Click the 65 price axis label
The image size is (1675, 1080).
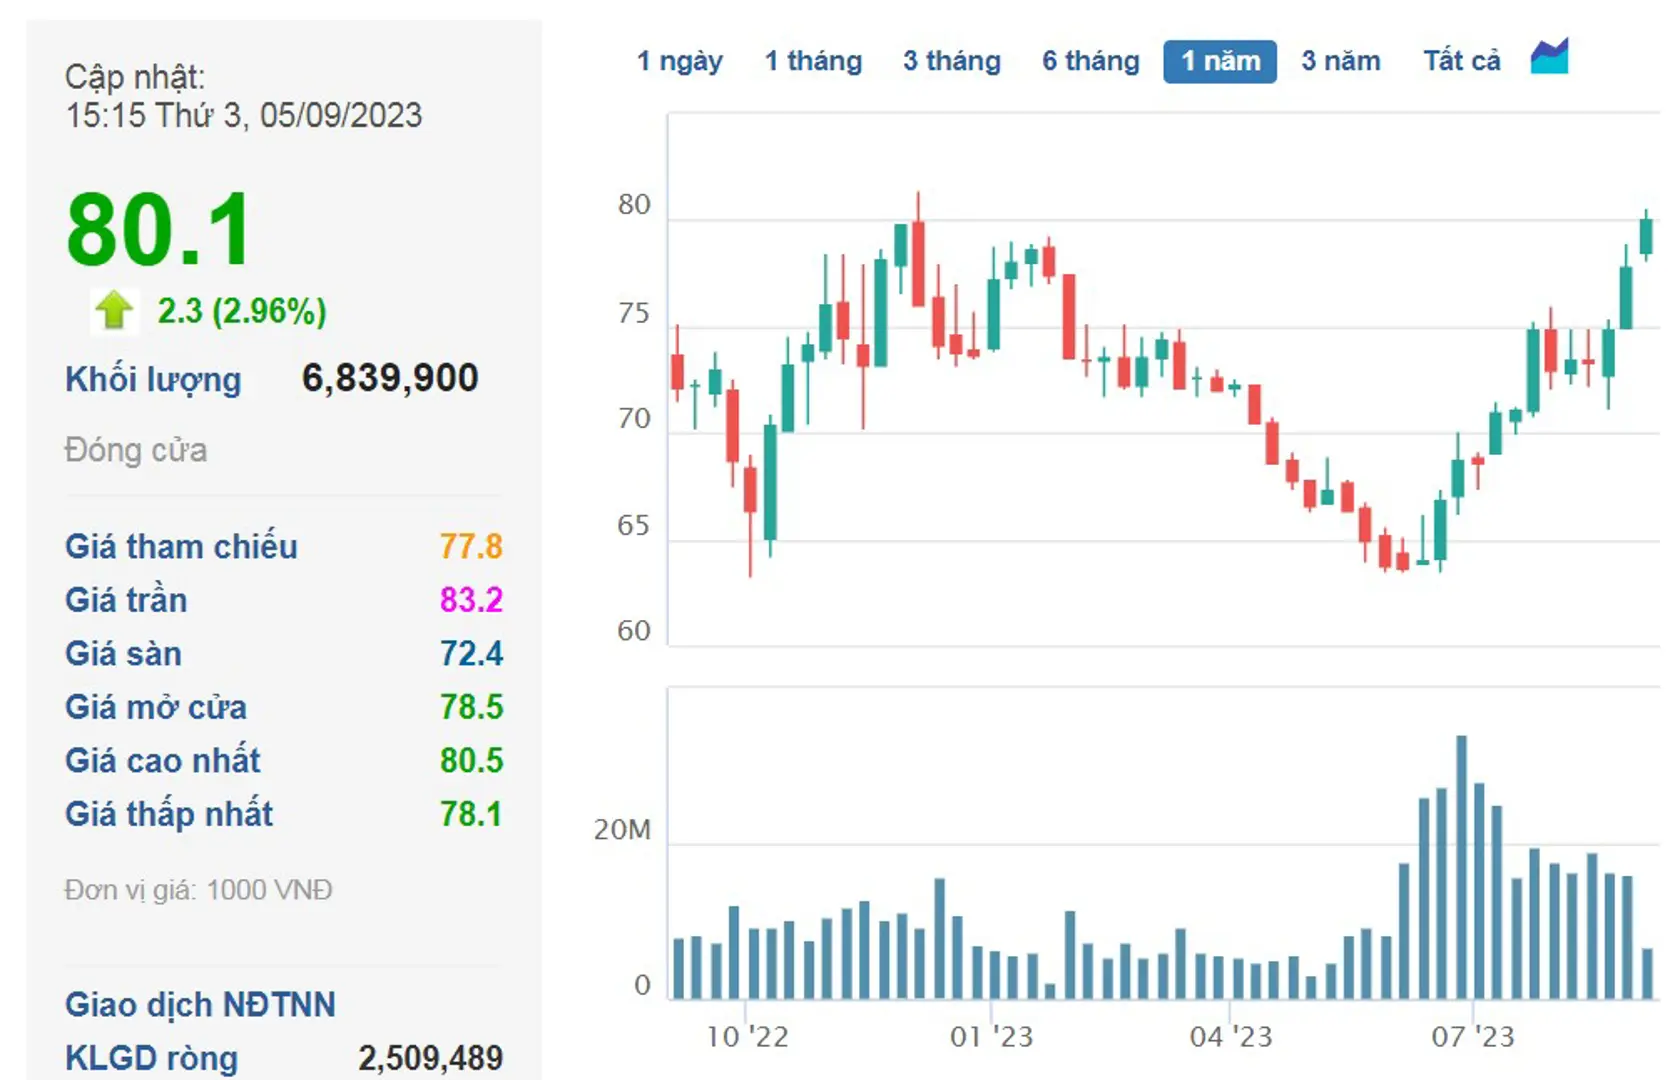coord(634,526)
